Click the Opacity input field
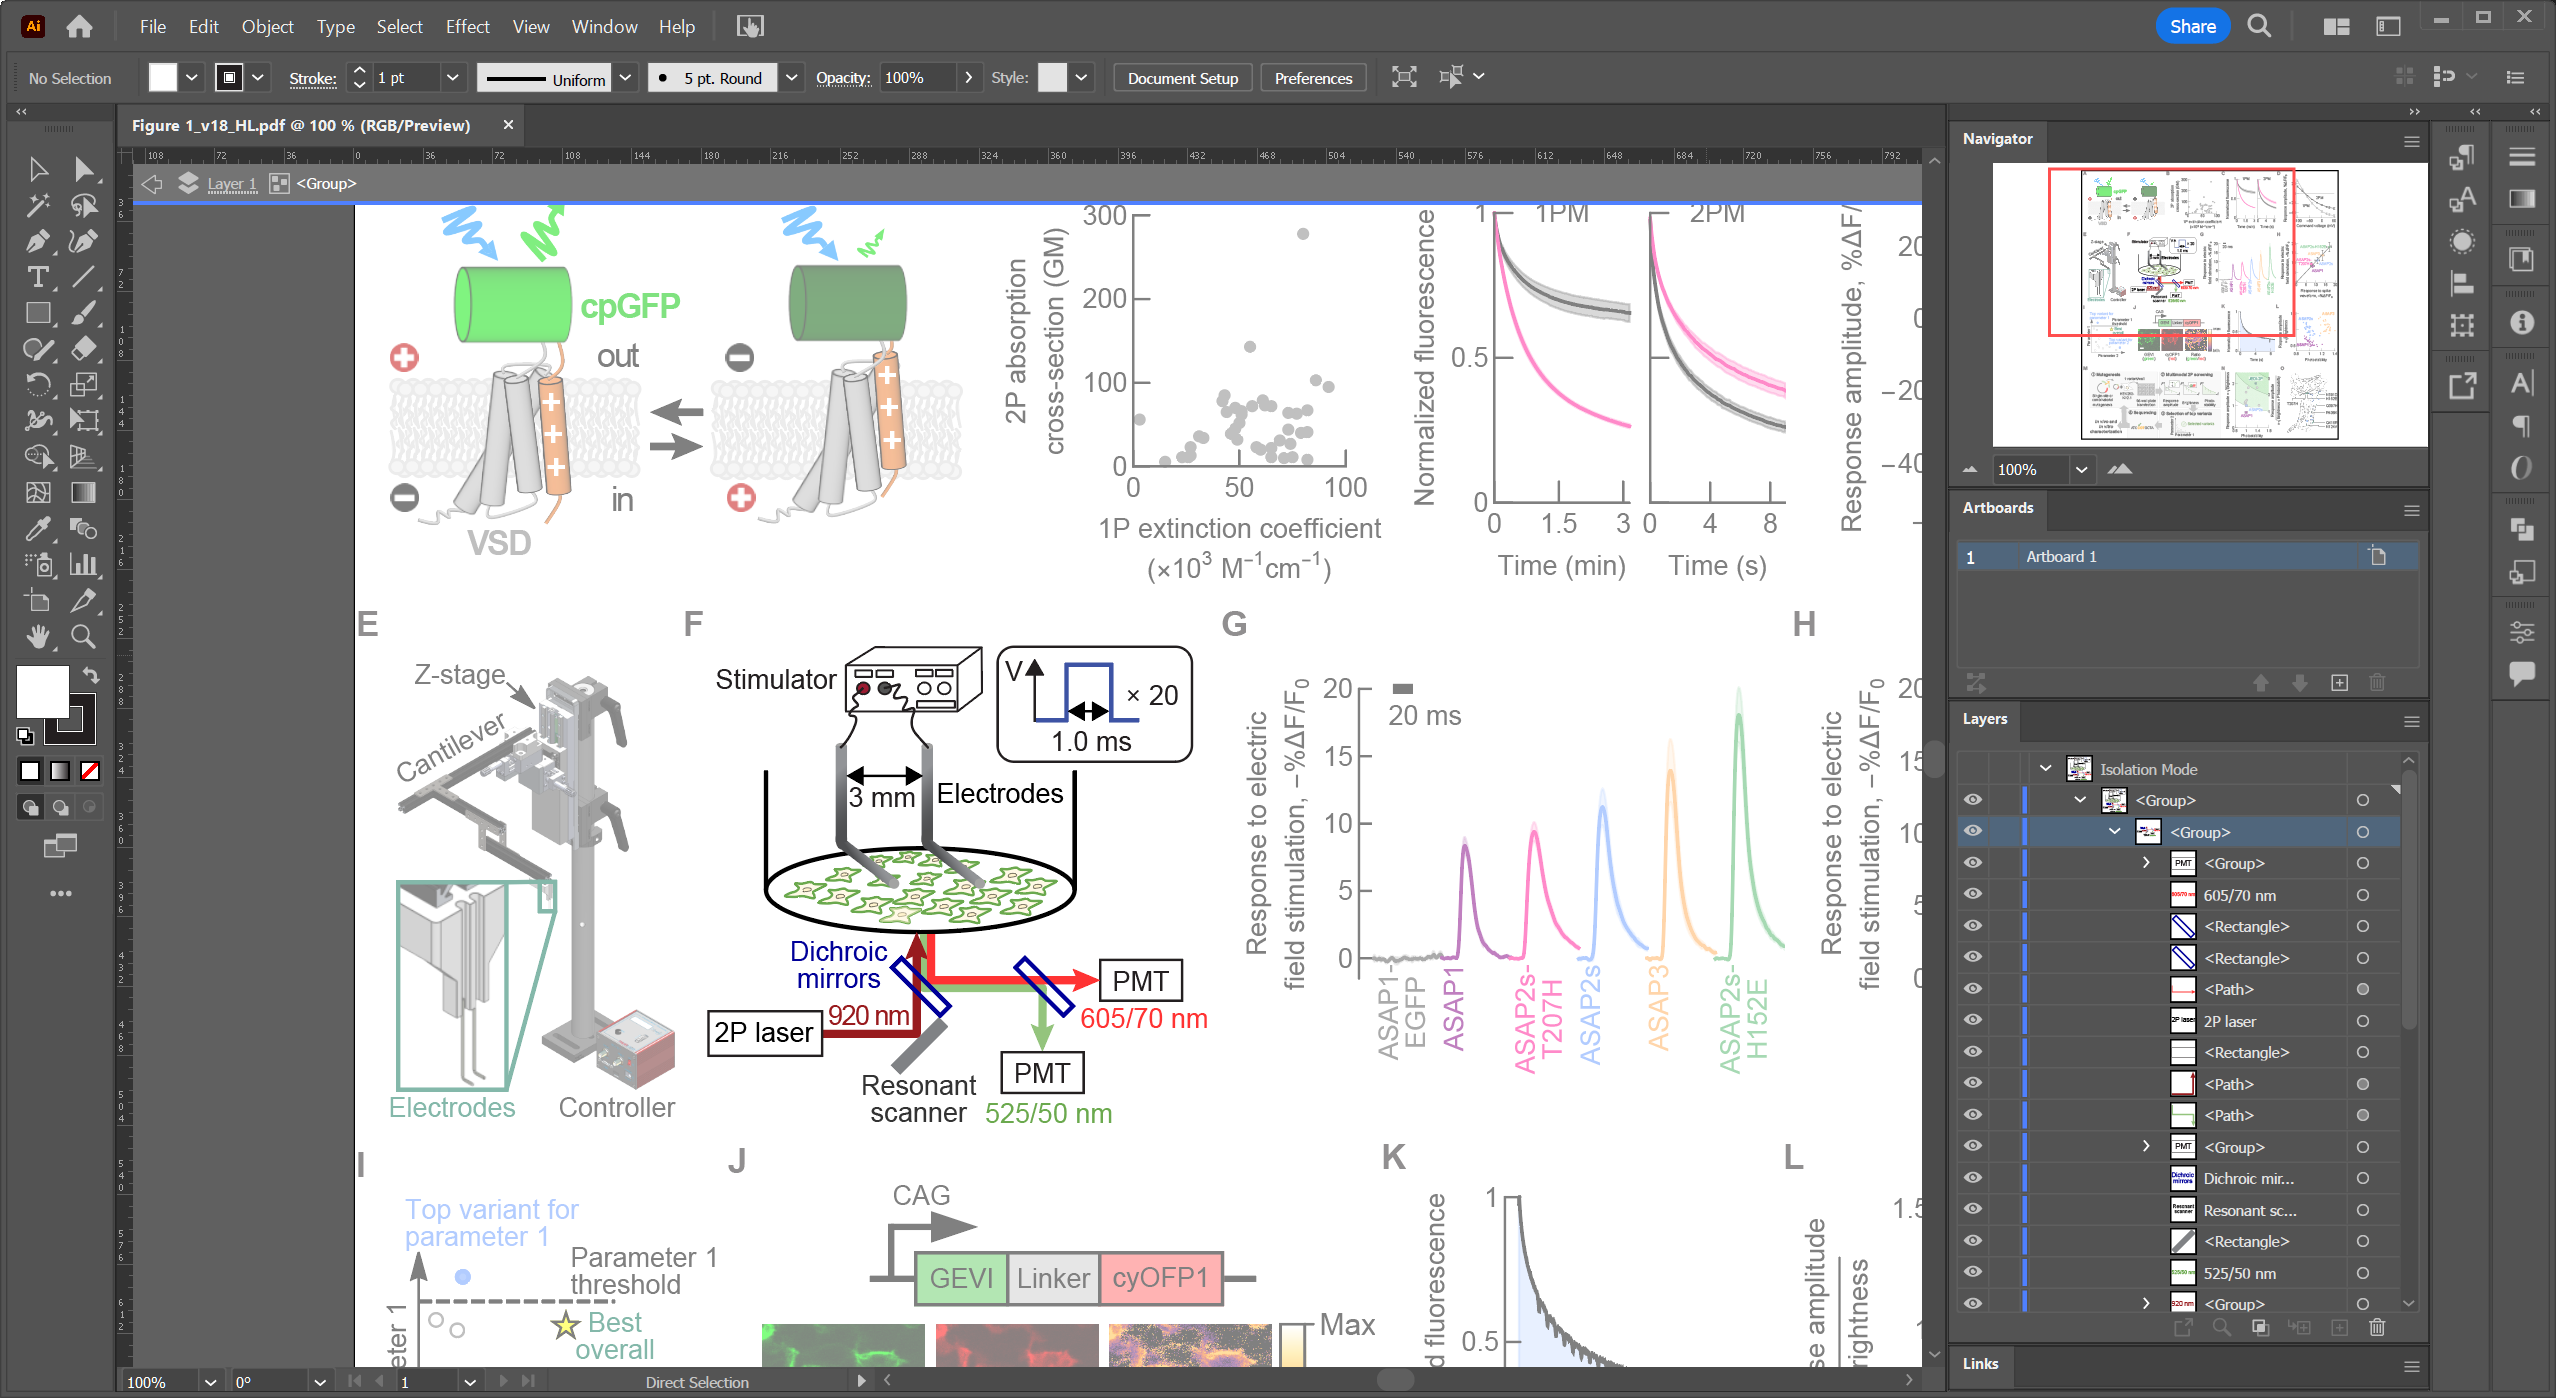Image resolution: width=2556 pixels, height=1398 pixels. click(918, 78)
